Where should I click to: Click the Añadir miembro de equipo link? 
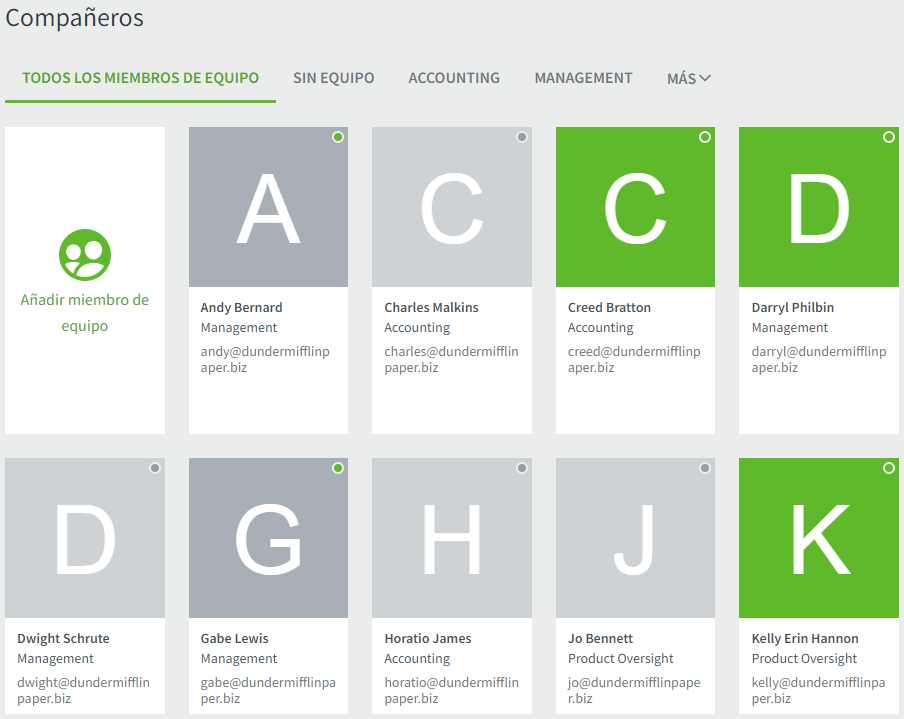85,313
